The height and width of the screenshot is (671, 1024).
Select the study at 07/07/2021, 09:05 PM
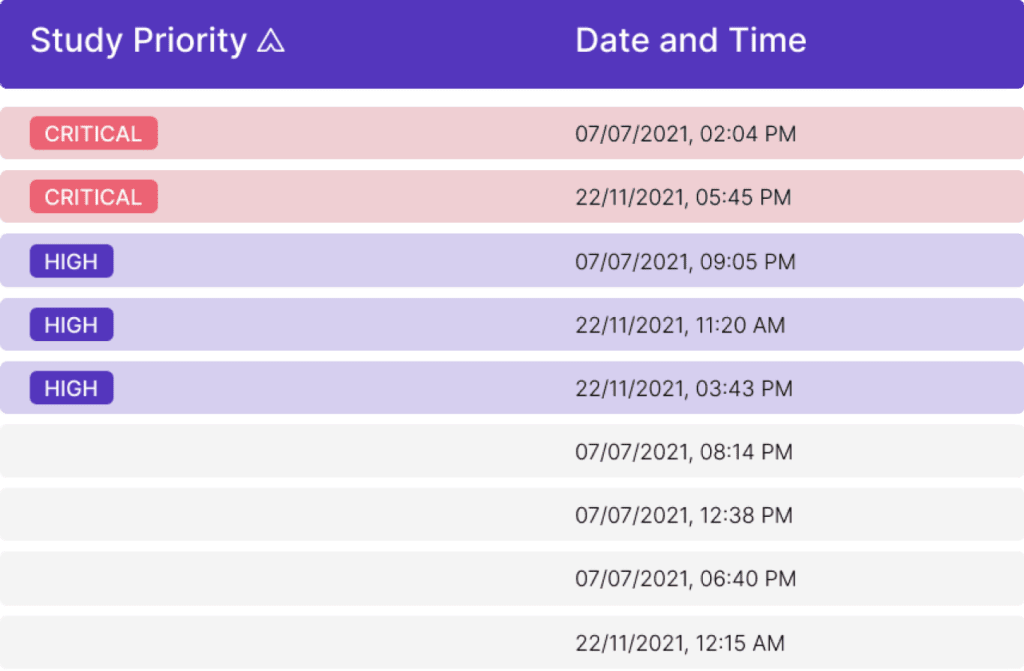512,261
